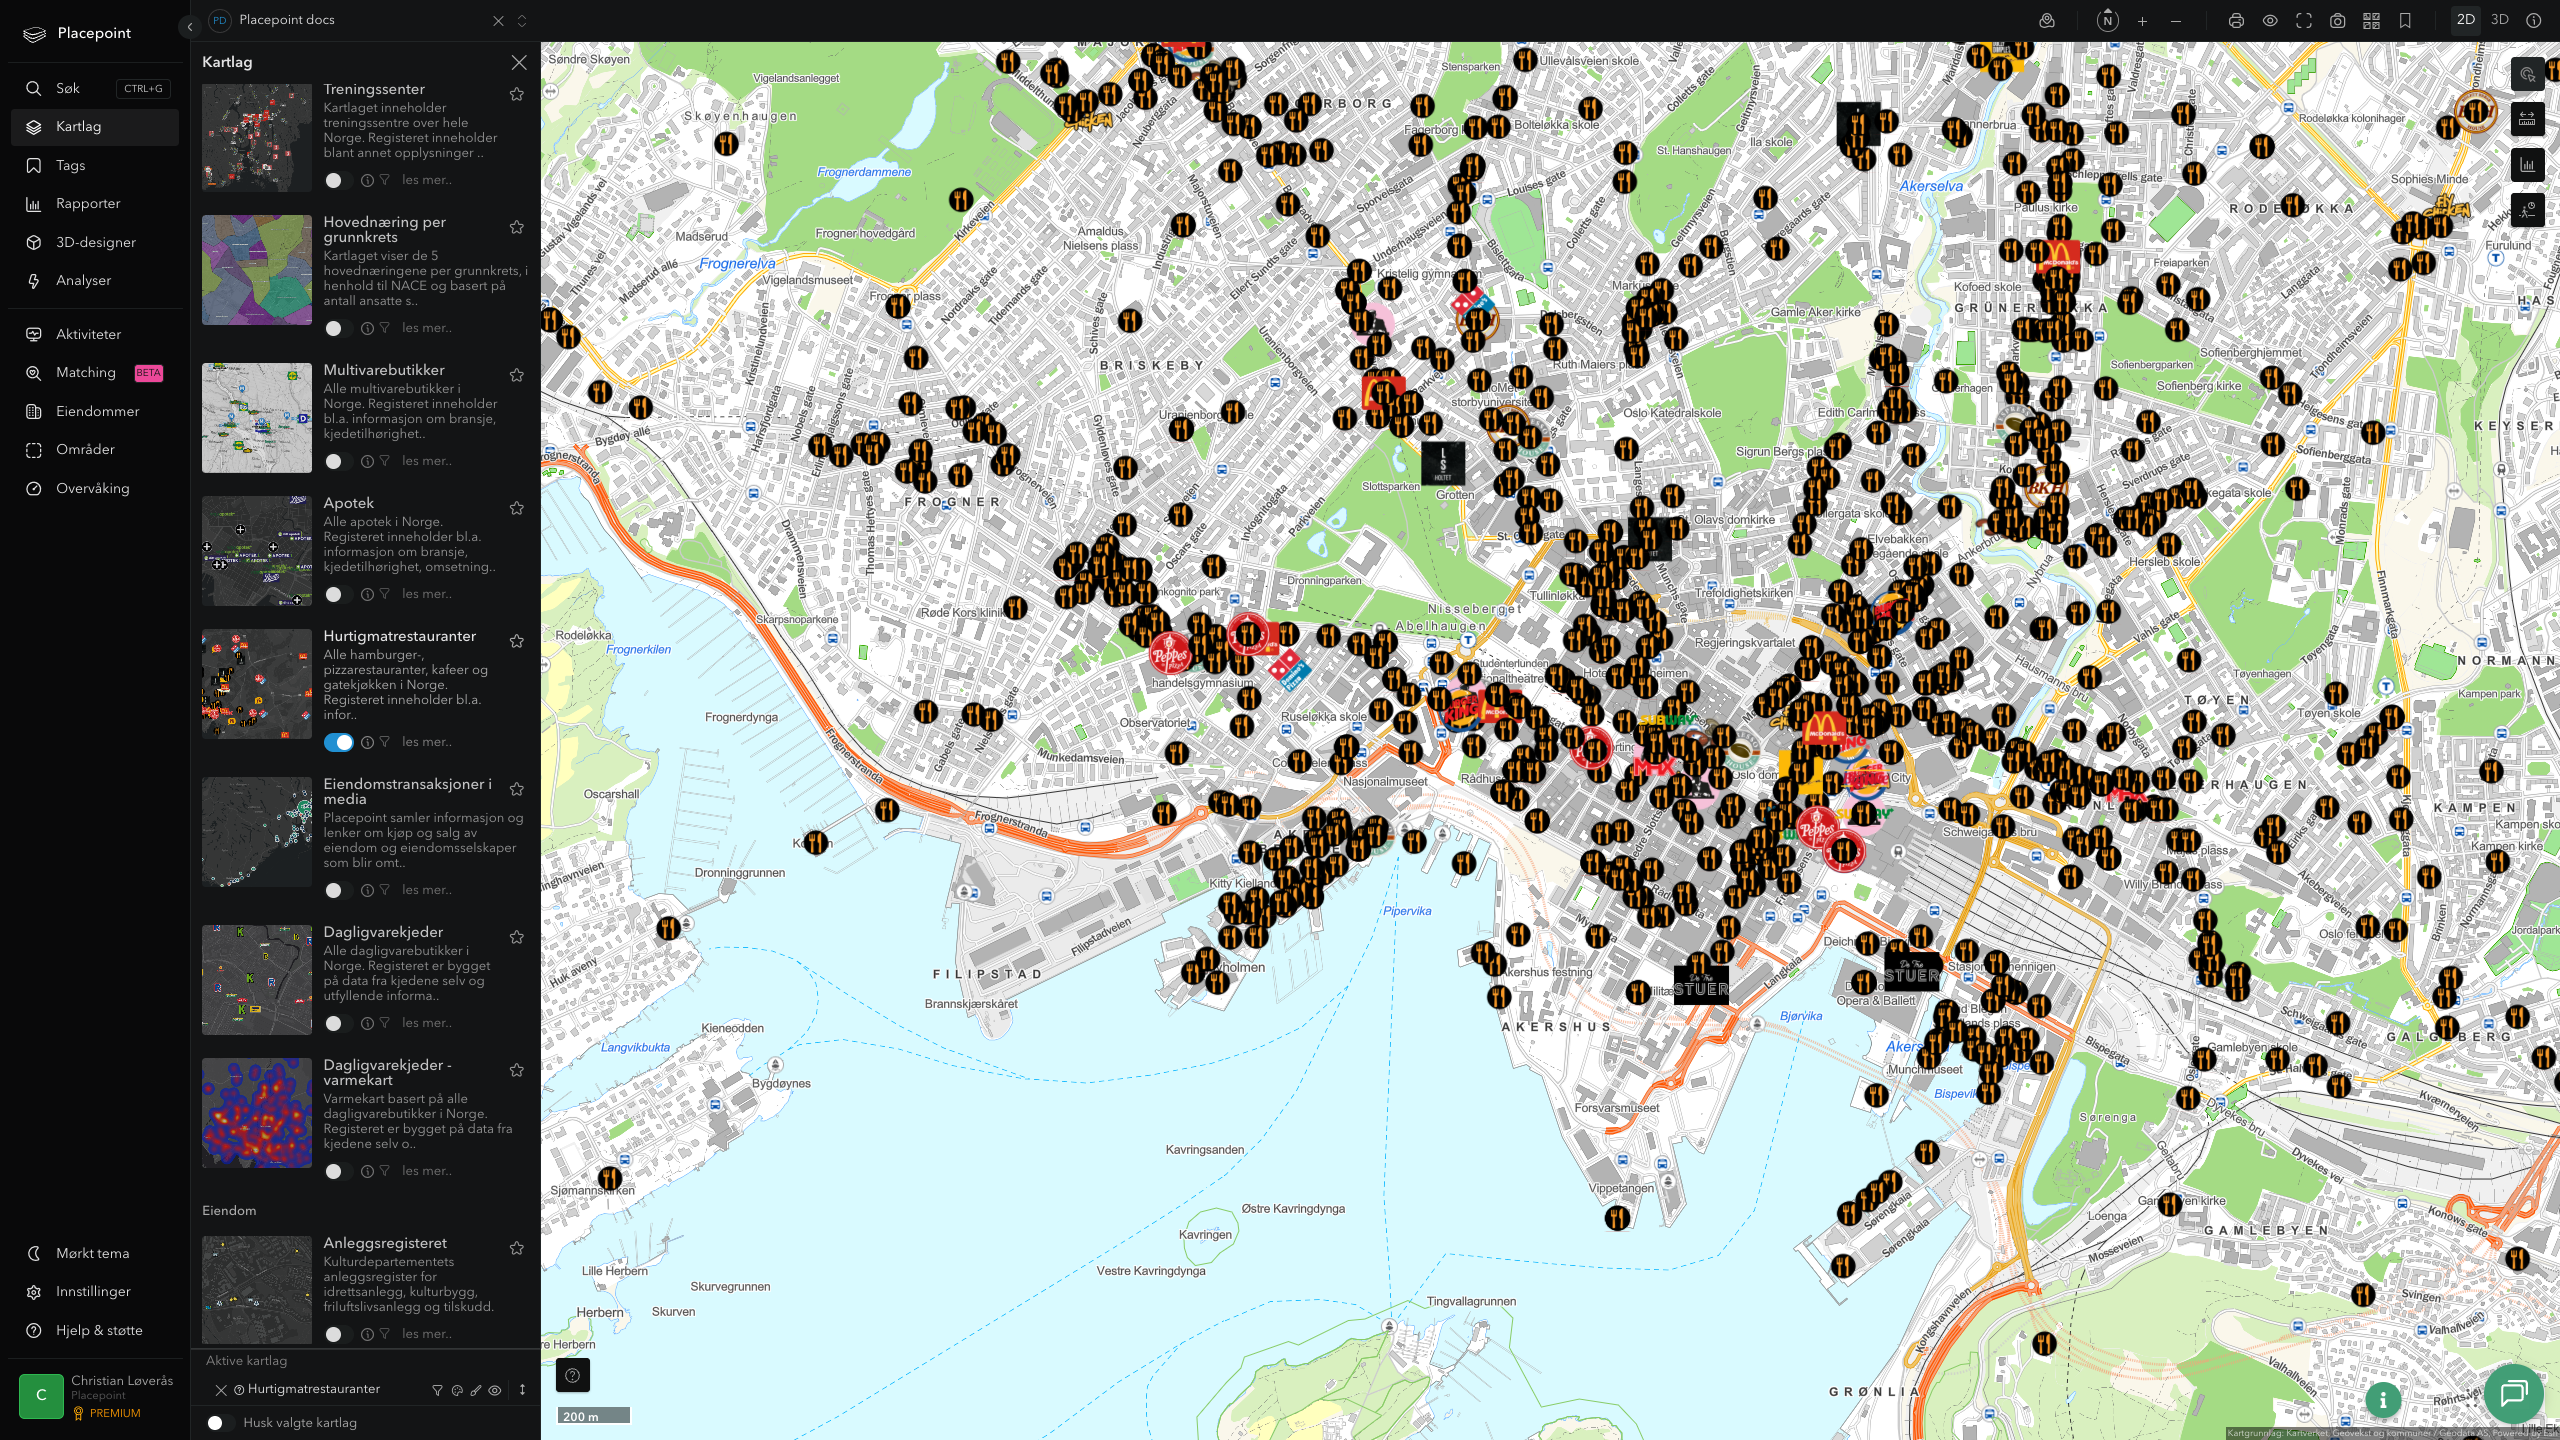Open the Eiendommer page
The image size is (2560, 1440).
[x=95, y=411]
